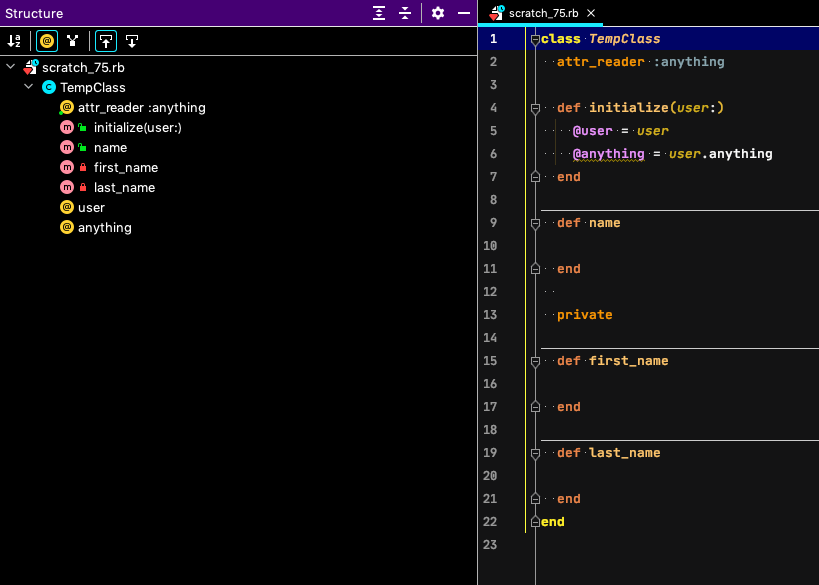
Task: Collapse name method fold marker on line 9
Action: point(535,223)
